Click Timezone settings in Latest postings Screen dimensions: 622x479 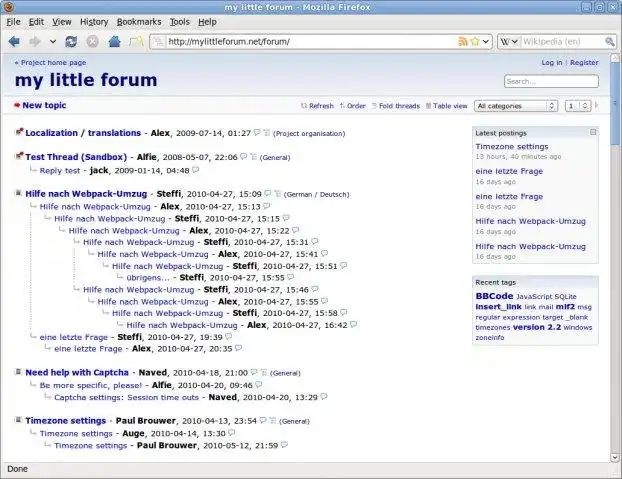point(512,146)
